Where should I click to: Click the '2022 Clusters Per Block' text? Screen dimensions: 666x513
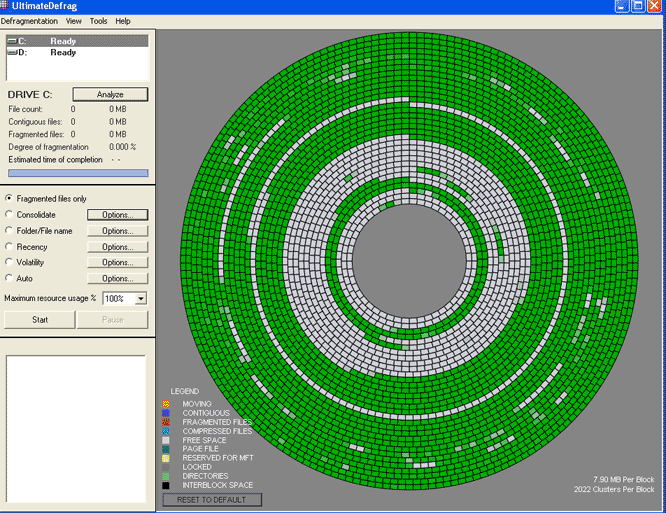click(614, 489)
